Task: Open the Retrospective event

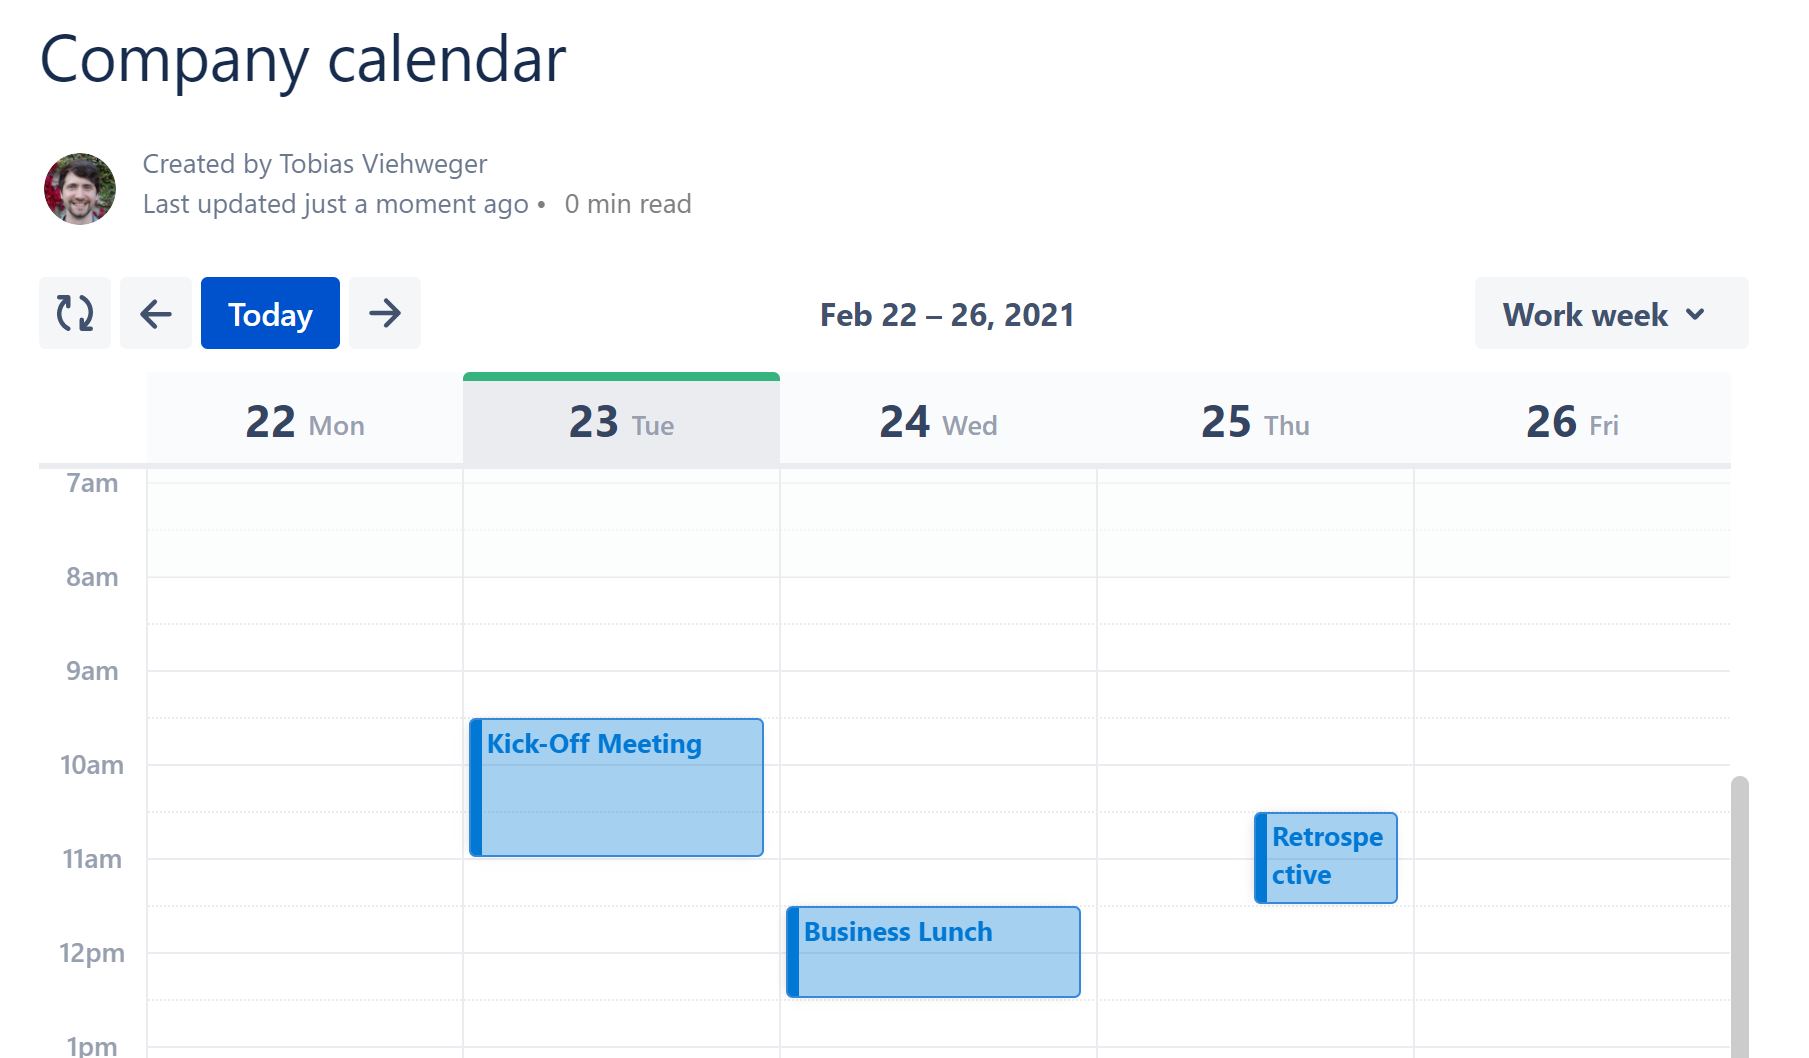Action: click(1326, 857)
